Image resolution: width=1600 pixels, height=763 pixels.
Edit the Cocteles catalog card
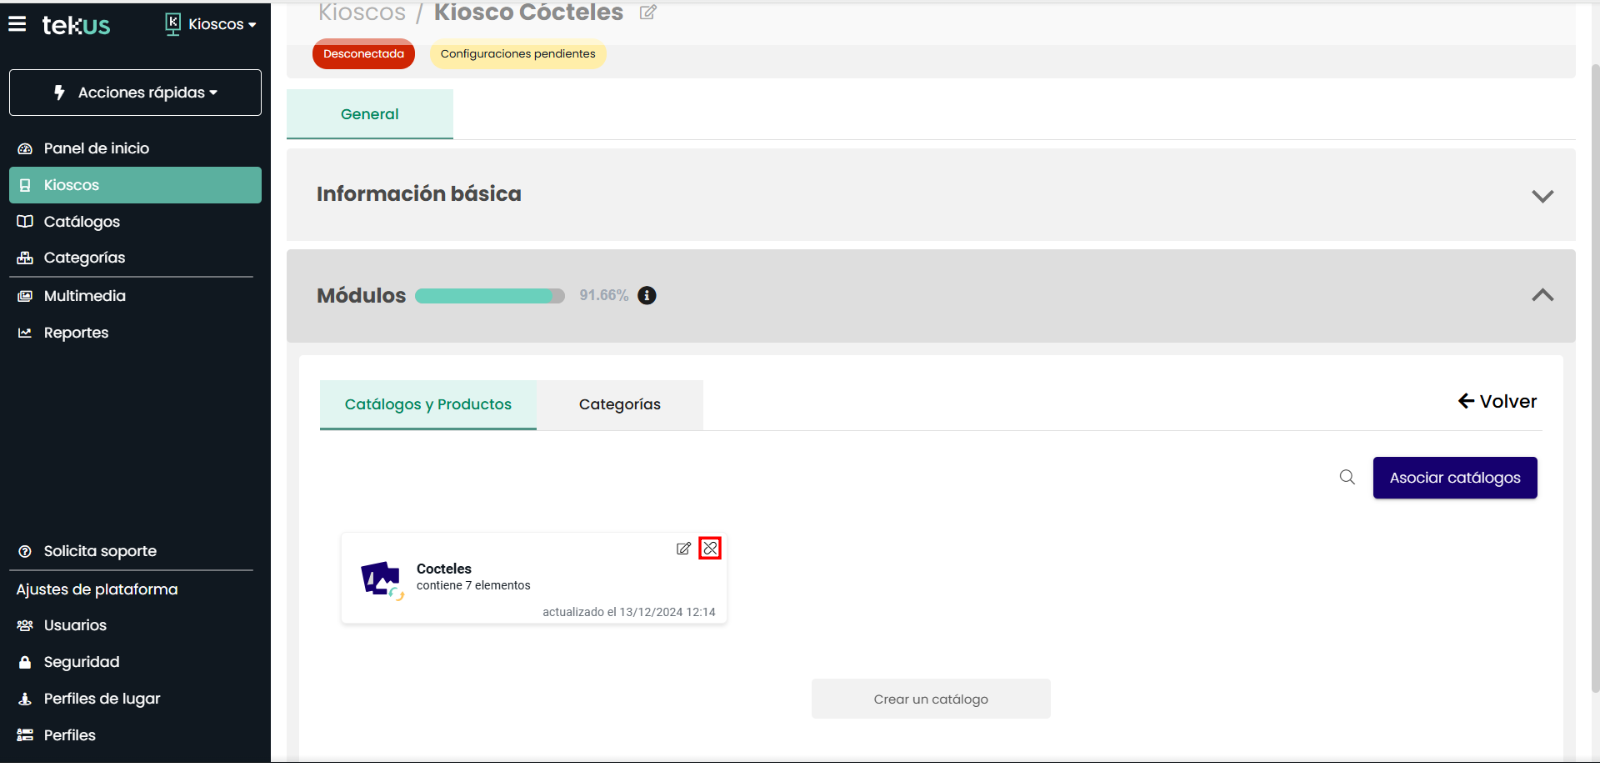coord(683,548)
